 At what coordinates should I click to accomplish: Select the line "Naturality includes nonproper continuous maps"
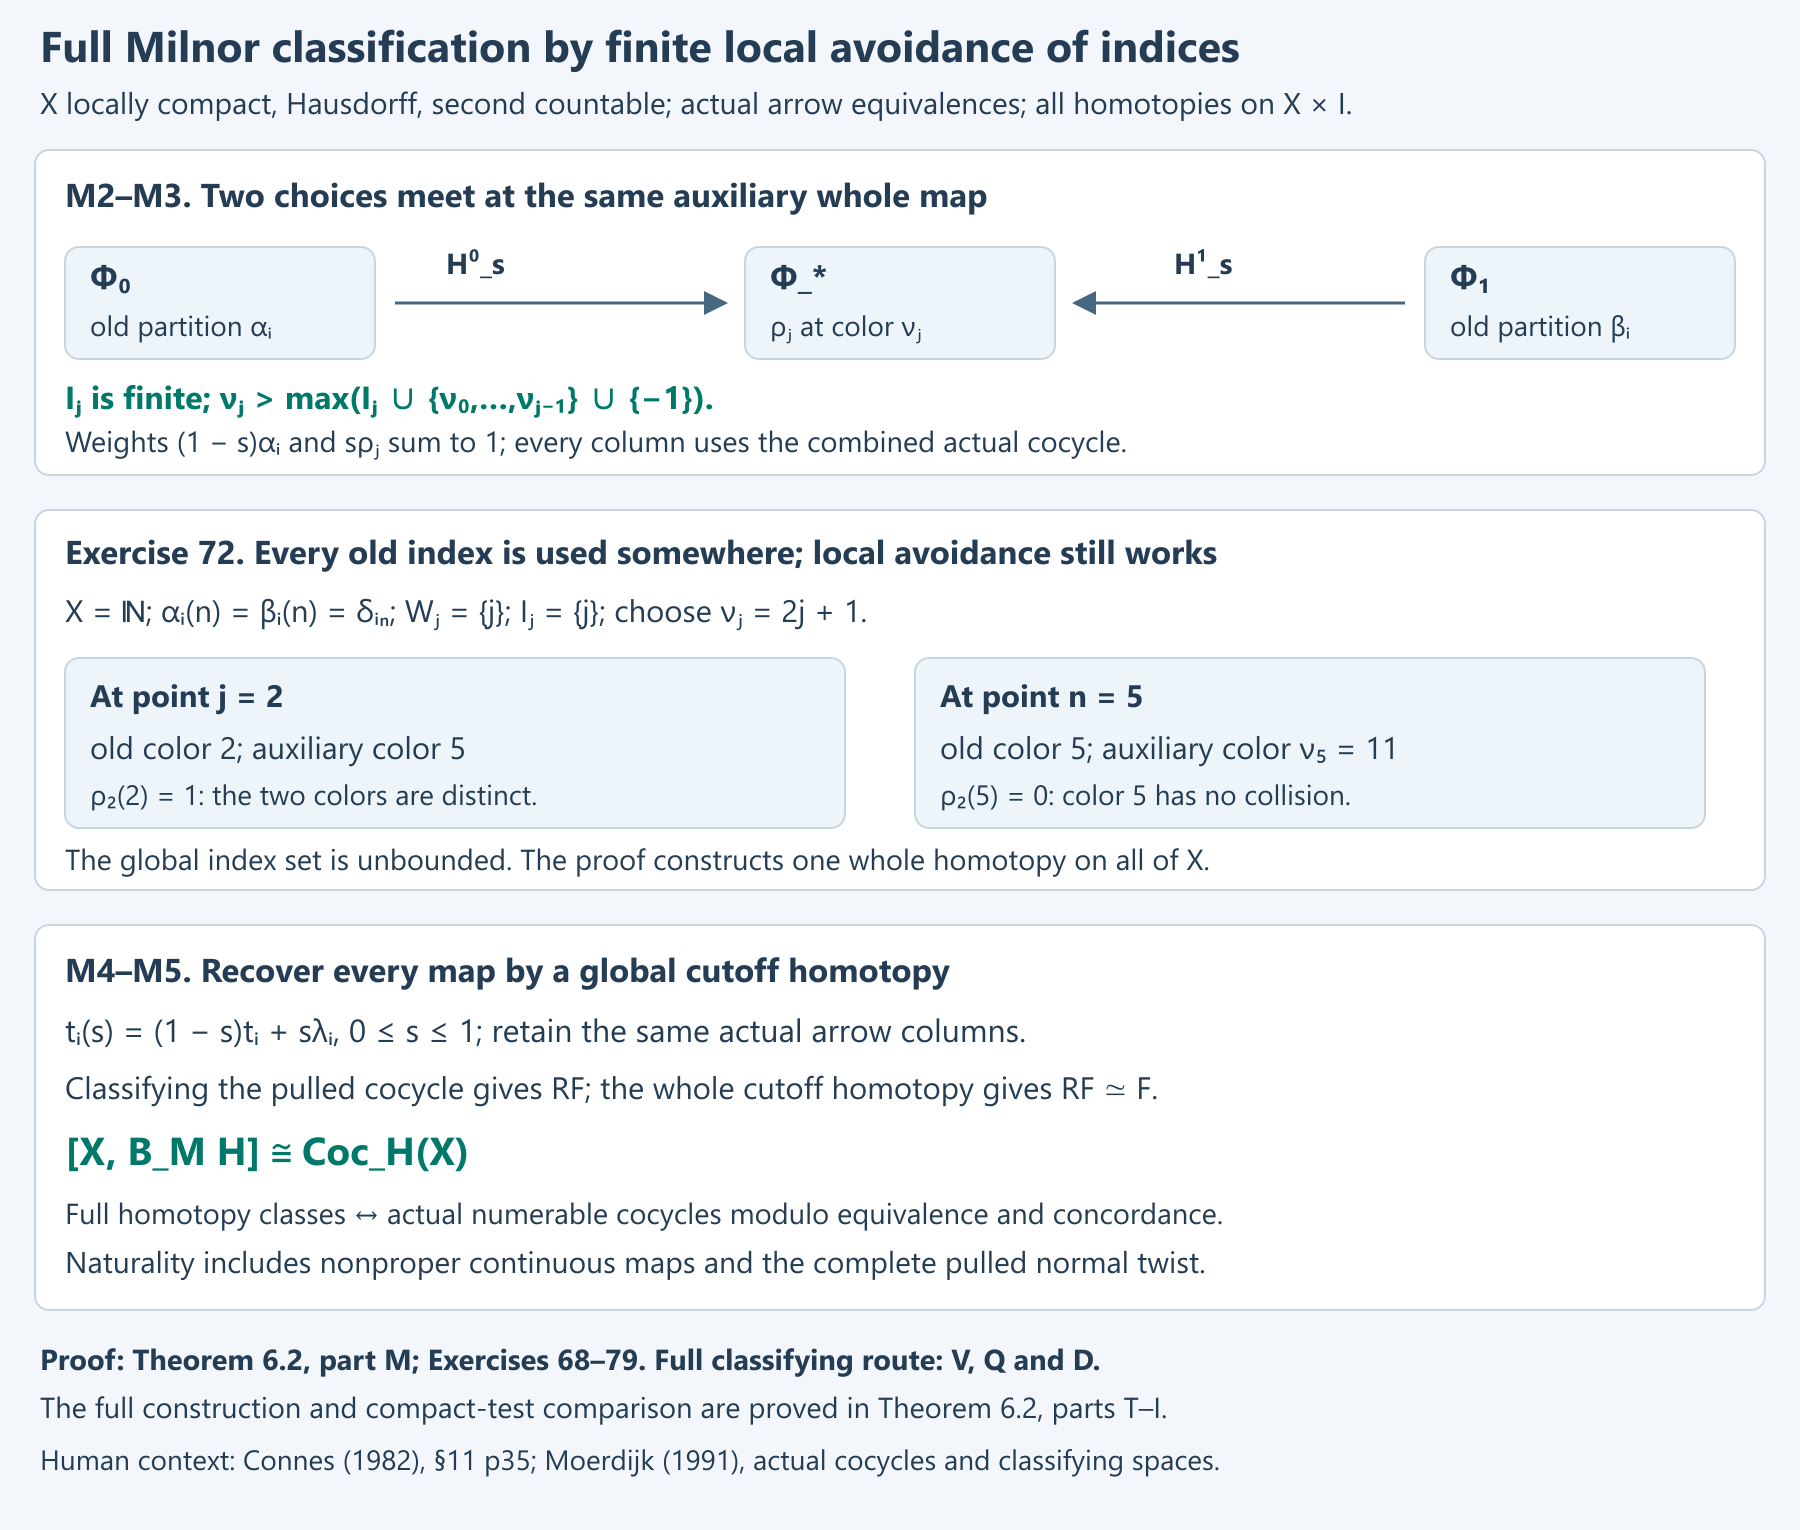[635, 1263]
